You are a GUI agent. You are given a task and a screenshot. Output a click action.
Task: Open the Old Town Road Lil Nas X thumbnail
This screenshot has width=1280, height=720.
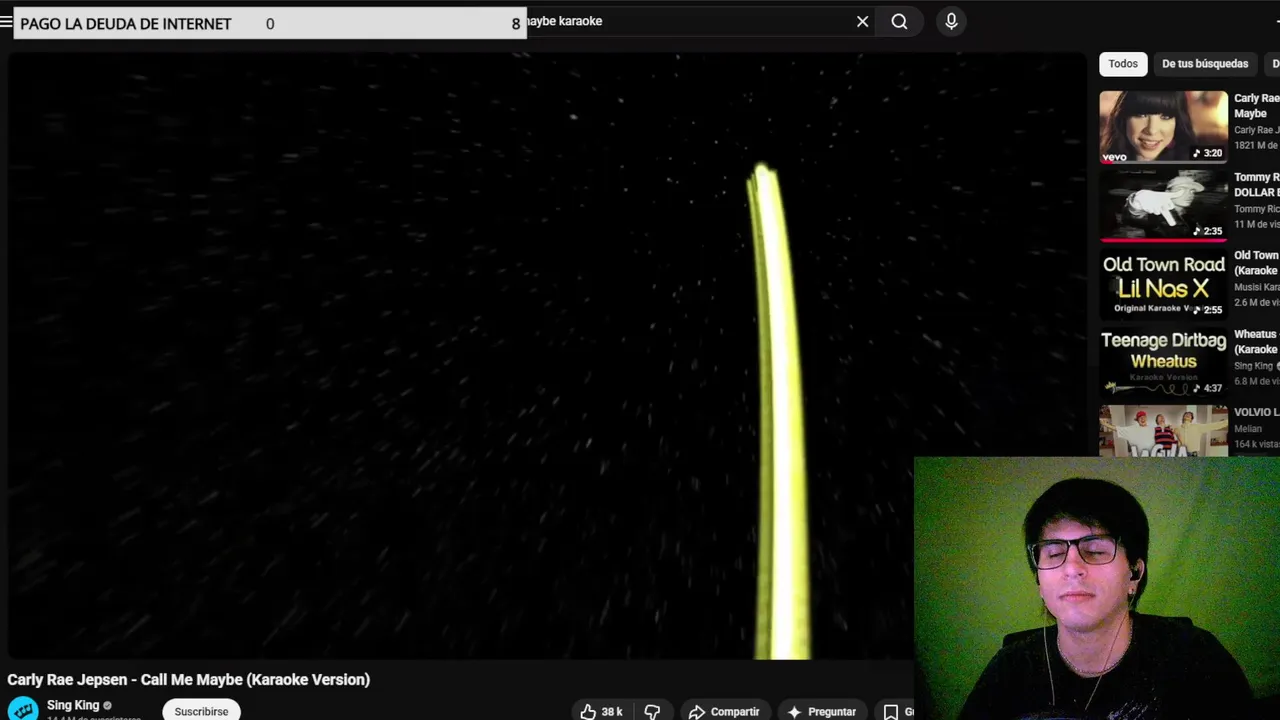[x=1163, y=283]
